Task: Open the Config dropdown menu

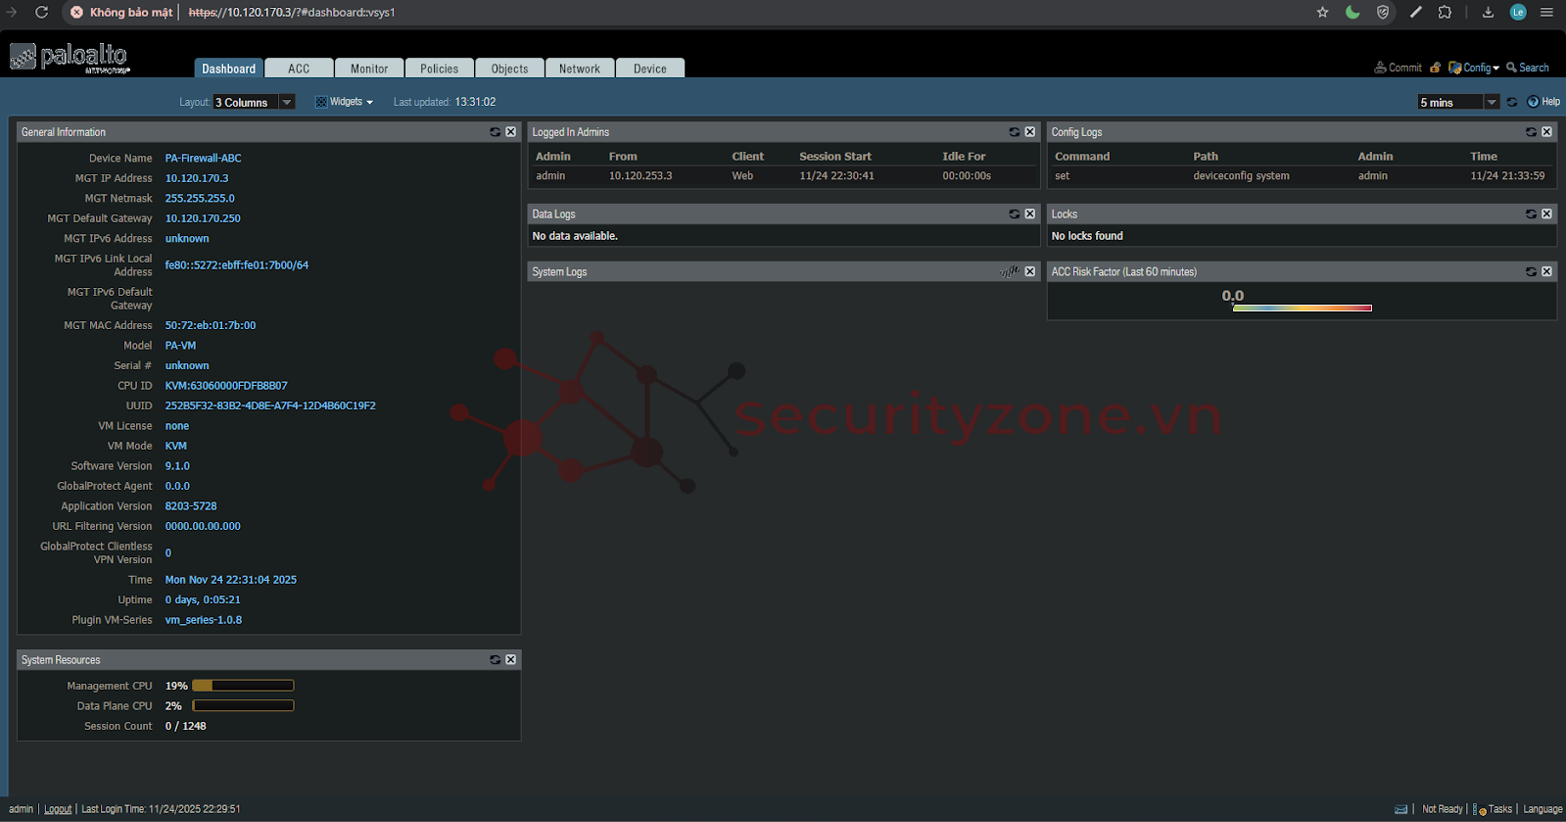Action: coord(1476,68)
